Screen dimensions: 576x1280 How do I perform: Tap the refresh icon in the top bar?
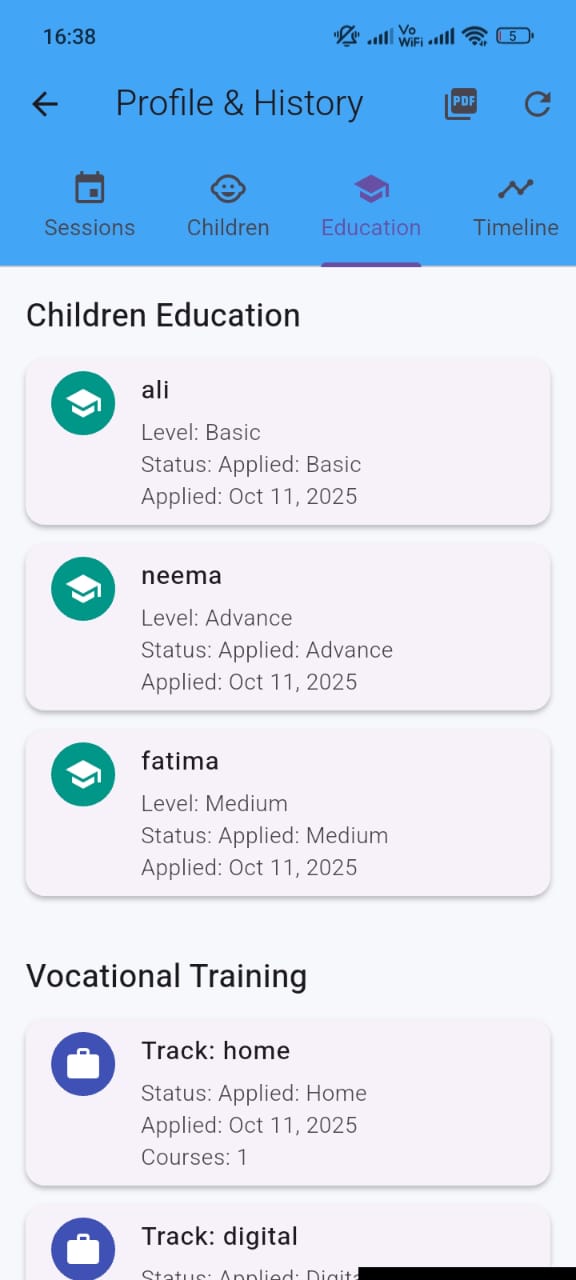point(537,104)
